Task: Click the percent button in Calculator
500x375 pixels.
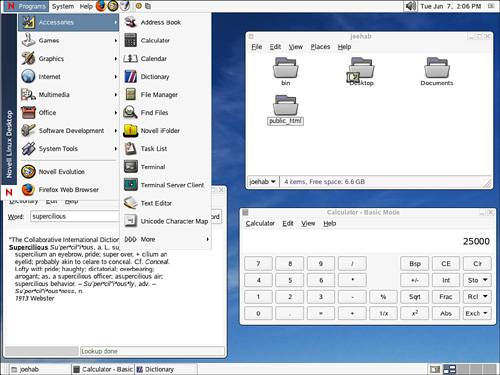Action: point(383,297)
